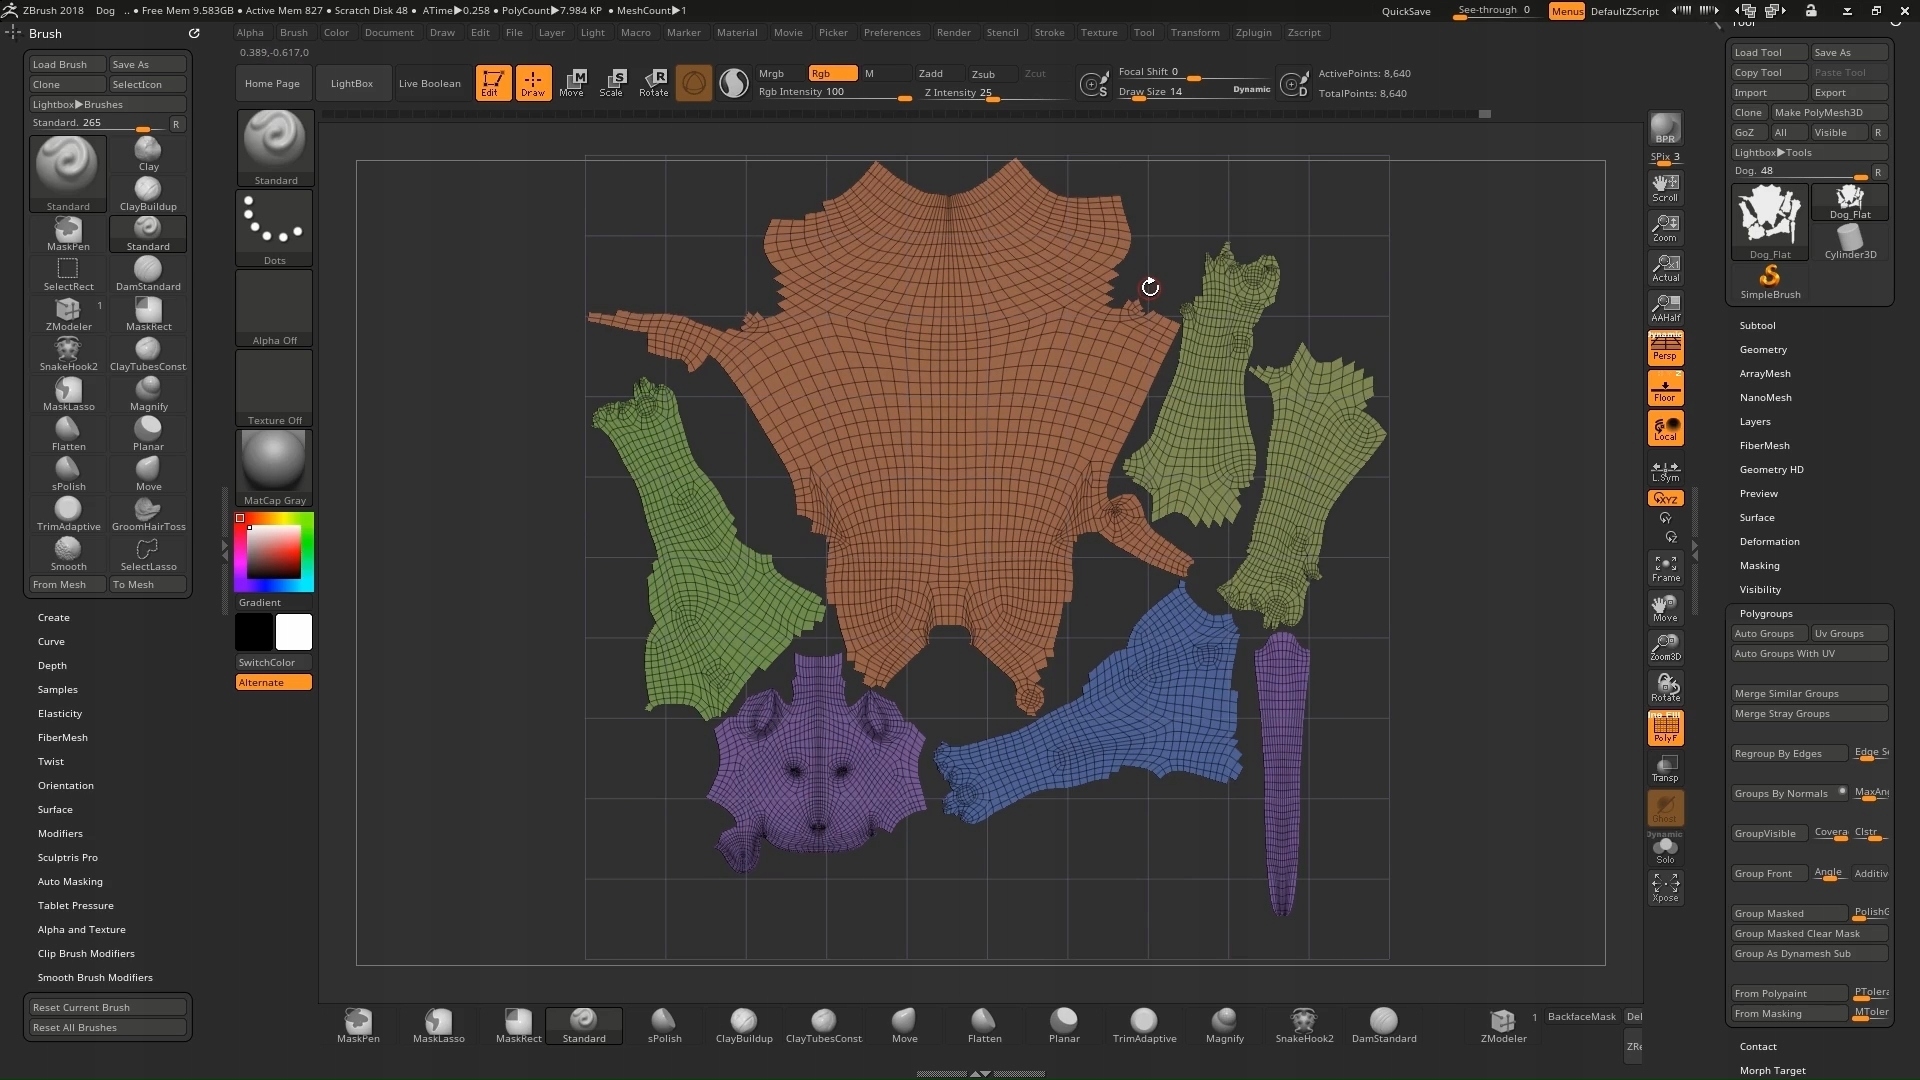The height and width of the screenshot is (1080, 1920).
Task: Disable PolyF polyframe display
Action: [x=1665, y=728]
